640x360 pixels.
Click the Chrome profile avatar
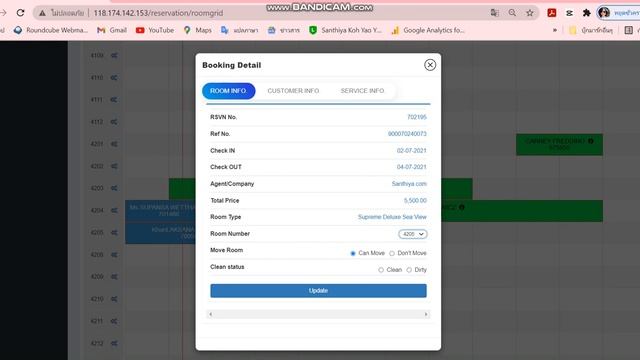604,13
